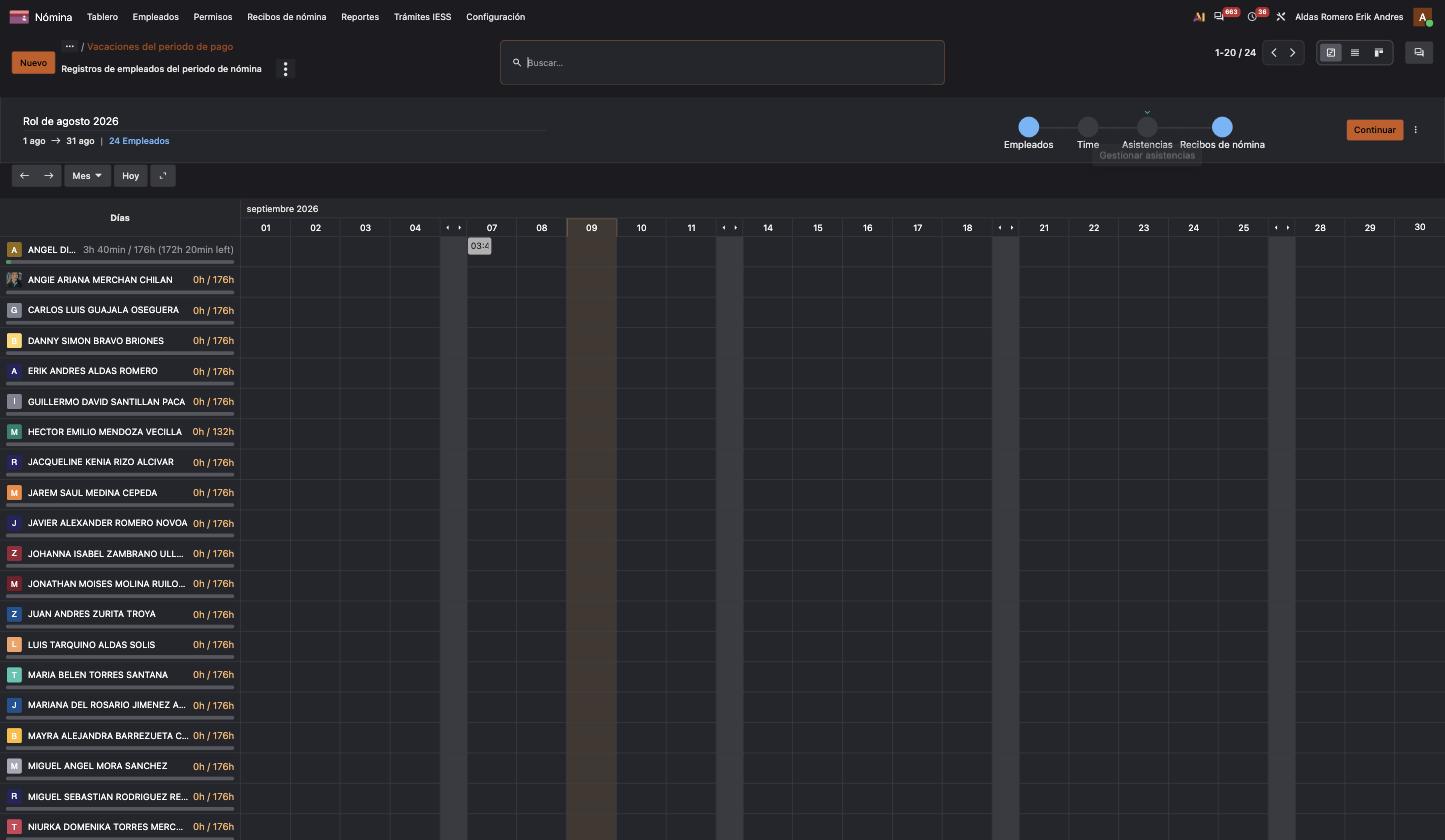This screenshot has width=1445, height=840.
Task: Go to the next page of records
Action: pos(1293,53)
